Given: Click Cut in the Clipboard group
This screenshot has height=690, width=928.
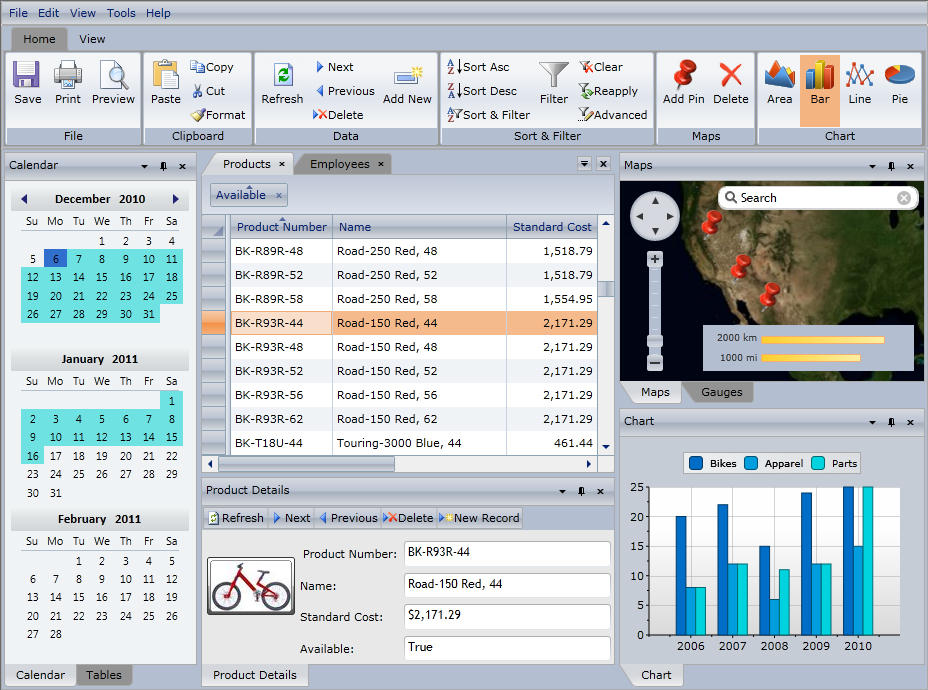Looking at the screenshot, I should click(209, 91).
